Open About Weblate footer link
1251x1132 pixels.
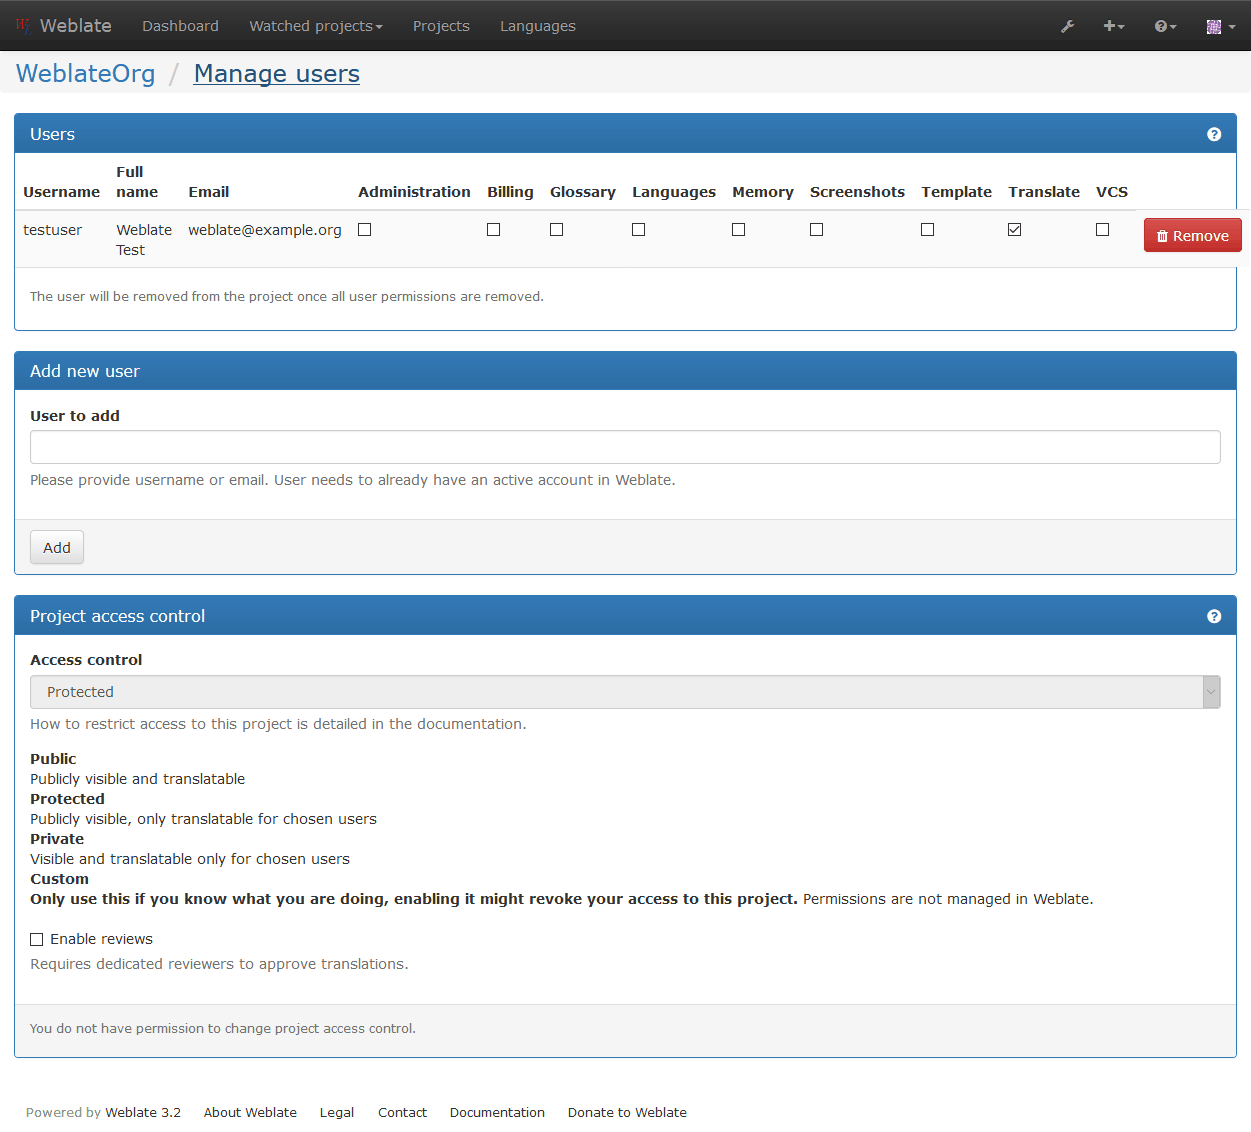pos(250,1113)
